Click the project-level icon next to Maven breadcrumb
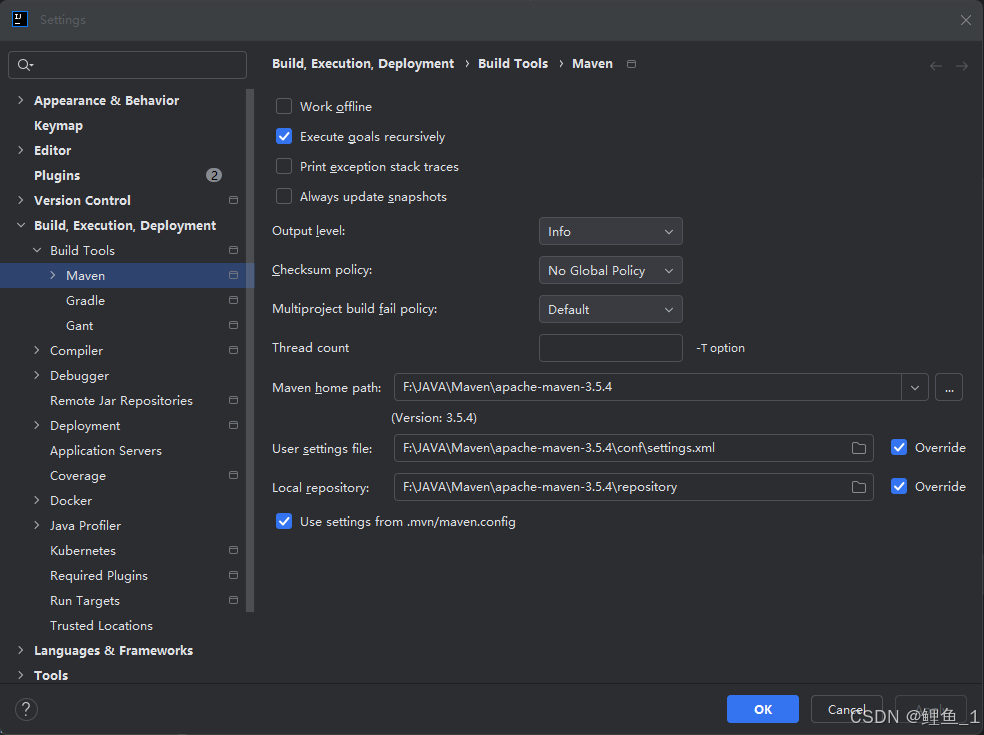The width and height of the screenshot is (984, 735). point(631,64)
